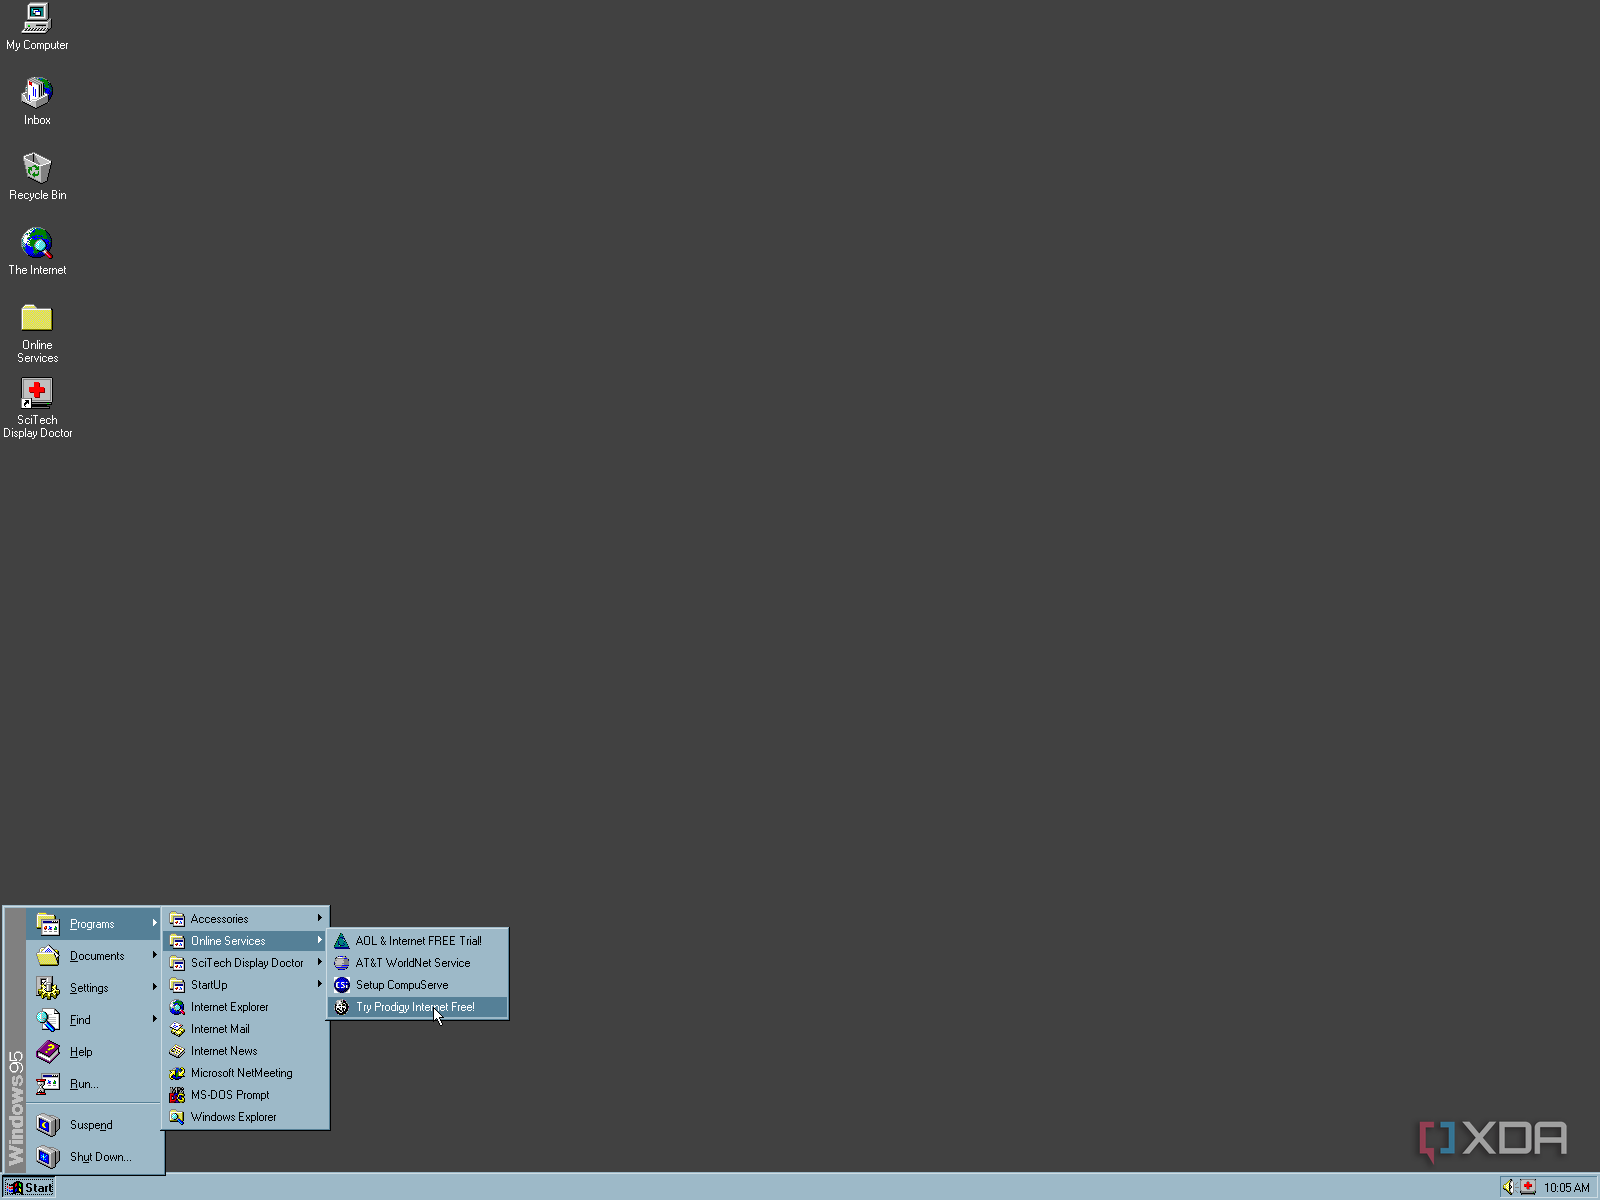Select the Inbox desktop icon
Viewport: 1600px width, 1200px height.
(37, 101)
